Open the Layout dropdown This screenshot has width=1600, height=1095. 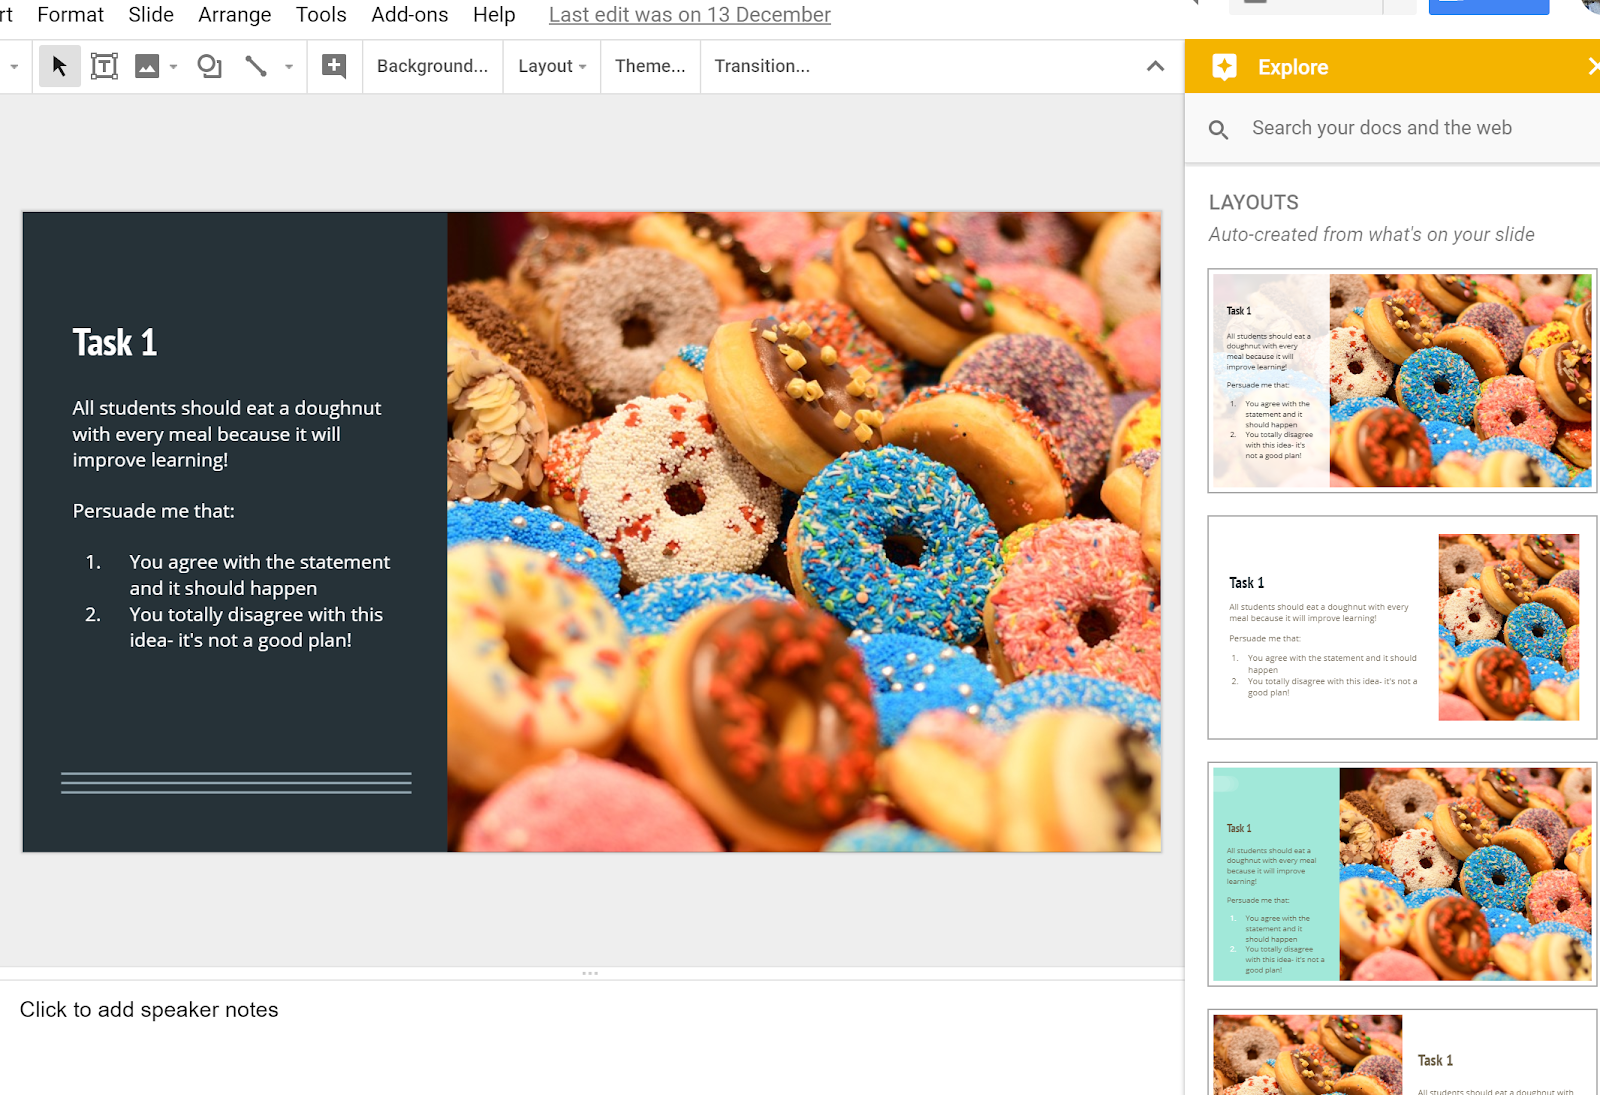[552, 66]
